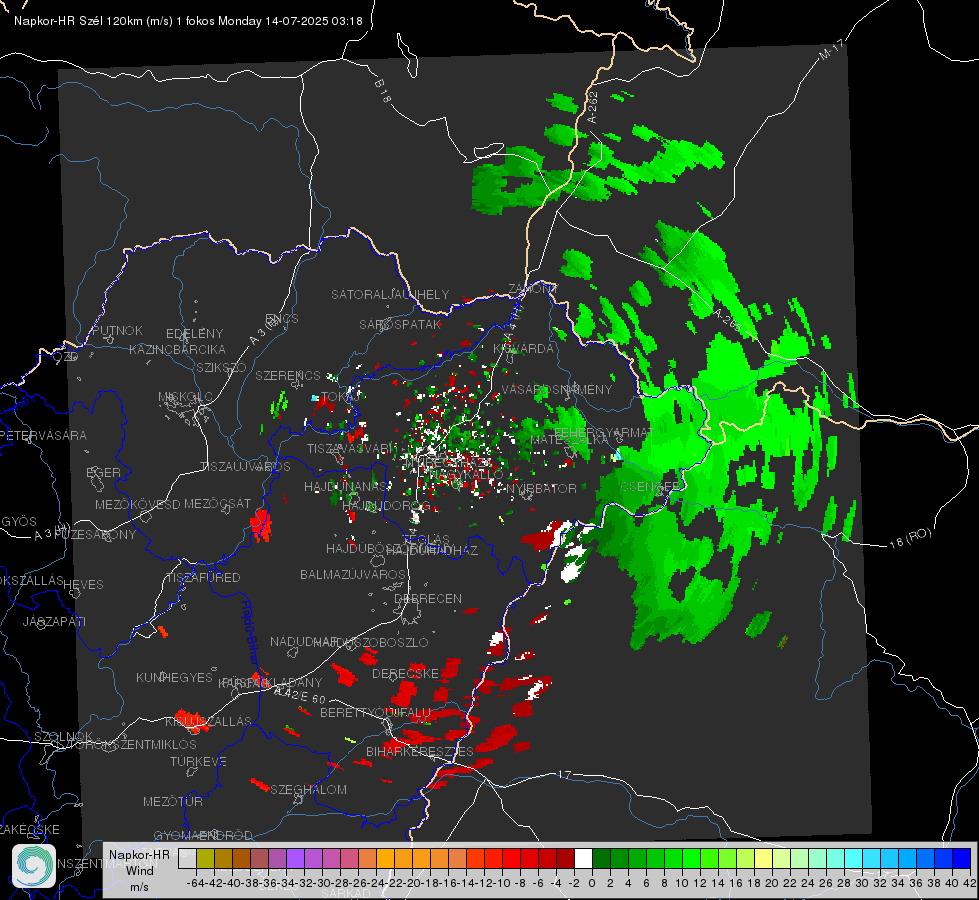Choose the darkest green swatch beside white
Image resolution: width=979 pixels, height=900 pixels.
601,858
